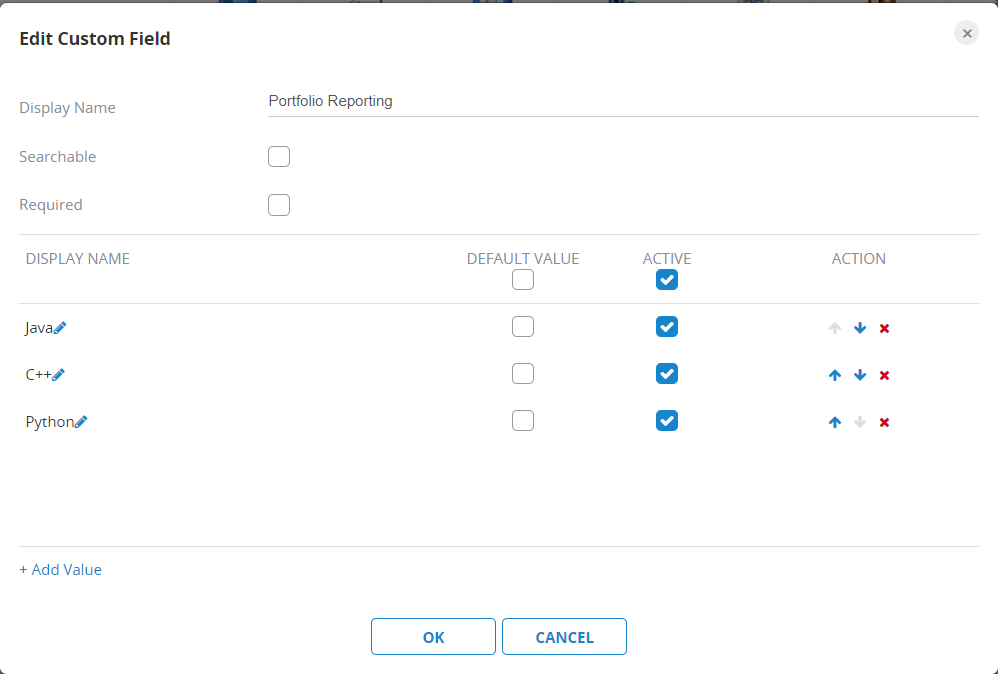Move Python up with the arrow
998x674 pixels.
pos(835,422)
